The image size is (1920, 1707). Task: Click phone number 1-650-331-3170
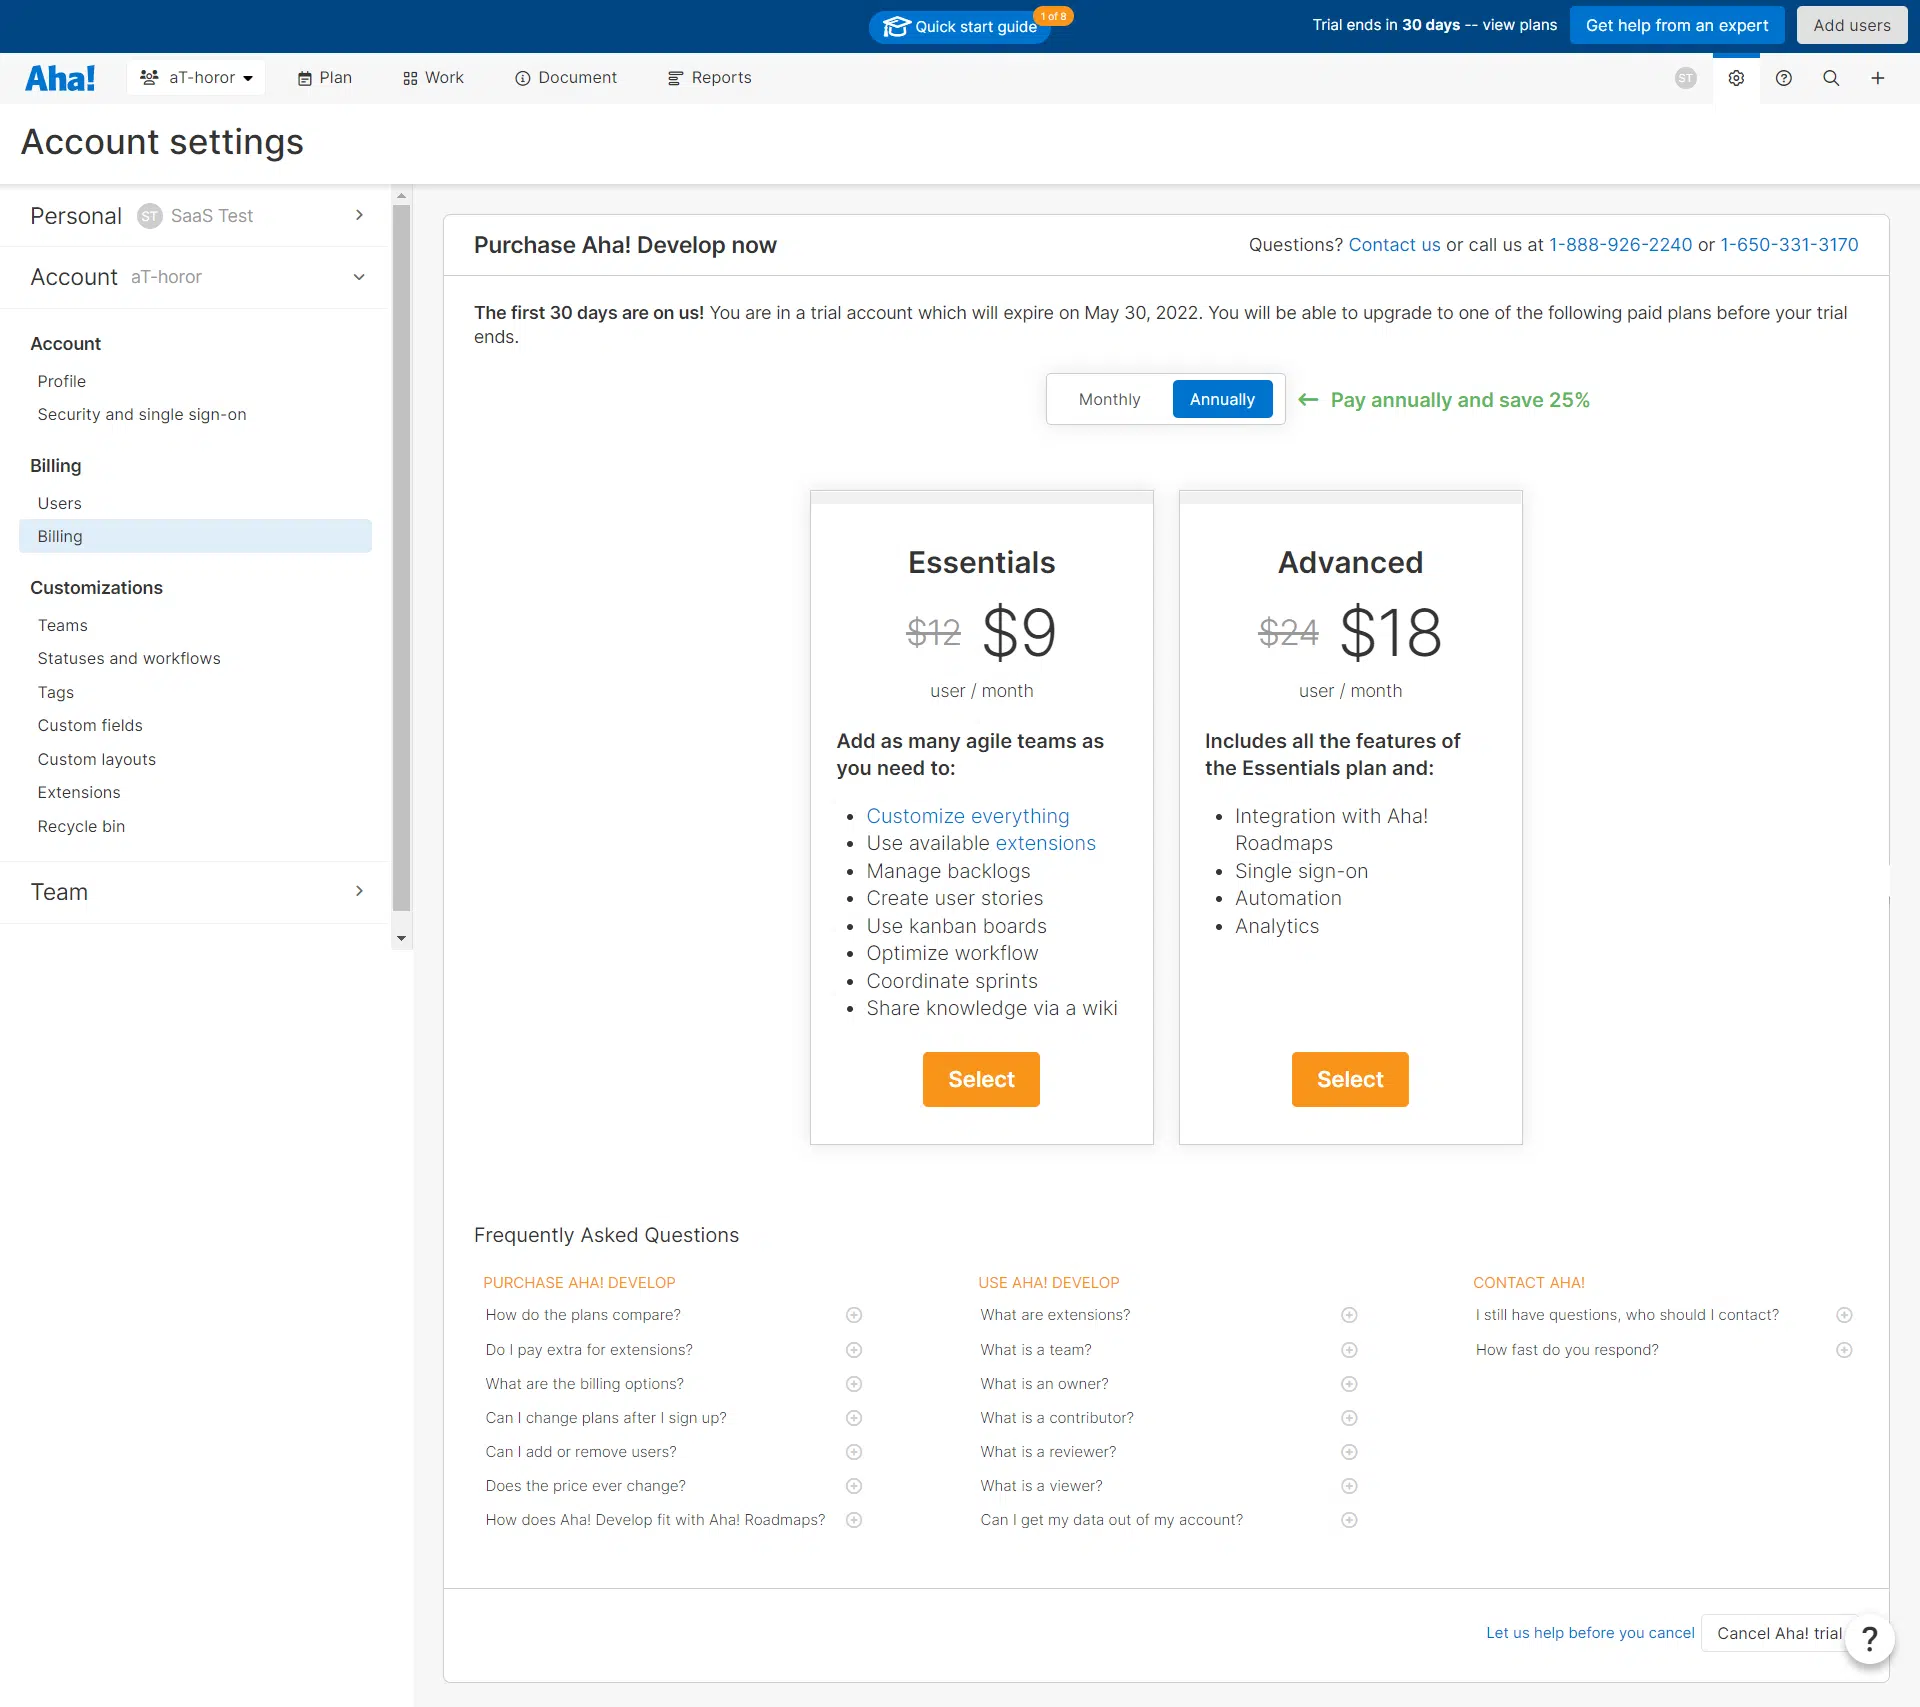click(x=1789, y=245)
